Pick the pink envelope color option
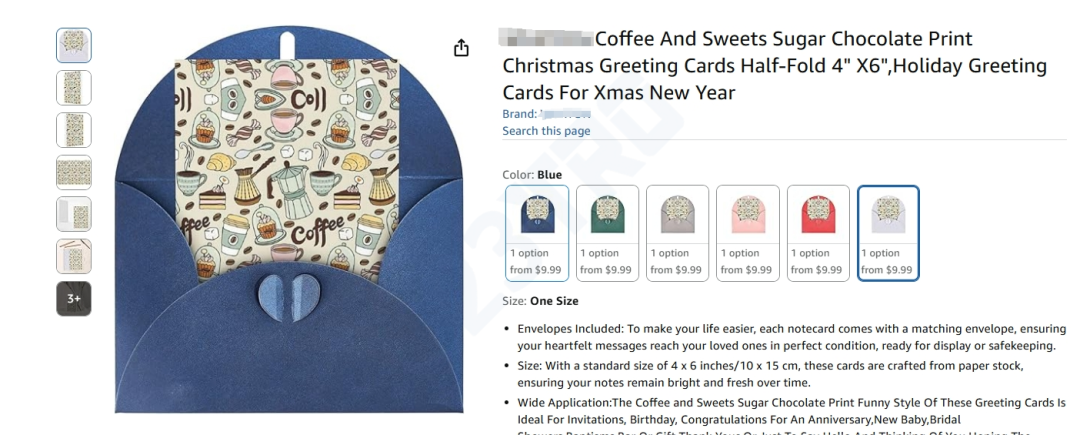 (748, 233)
